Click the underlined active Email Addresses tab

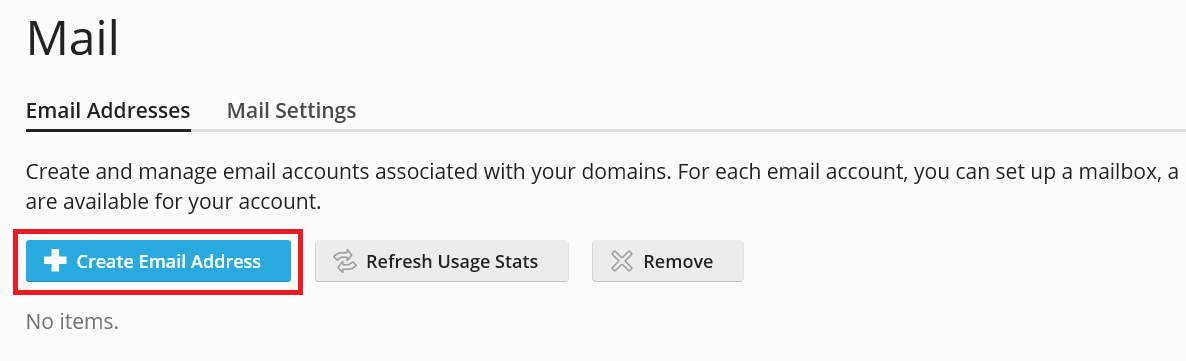click(x=108, y=110)
